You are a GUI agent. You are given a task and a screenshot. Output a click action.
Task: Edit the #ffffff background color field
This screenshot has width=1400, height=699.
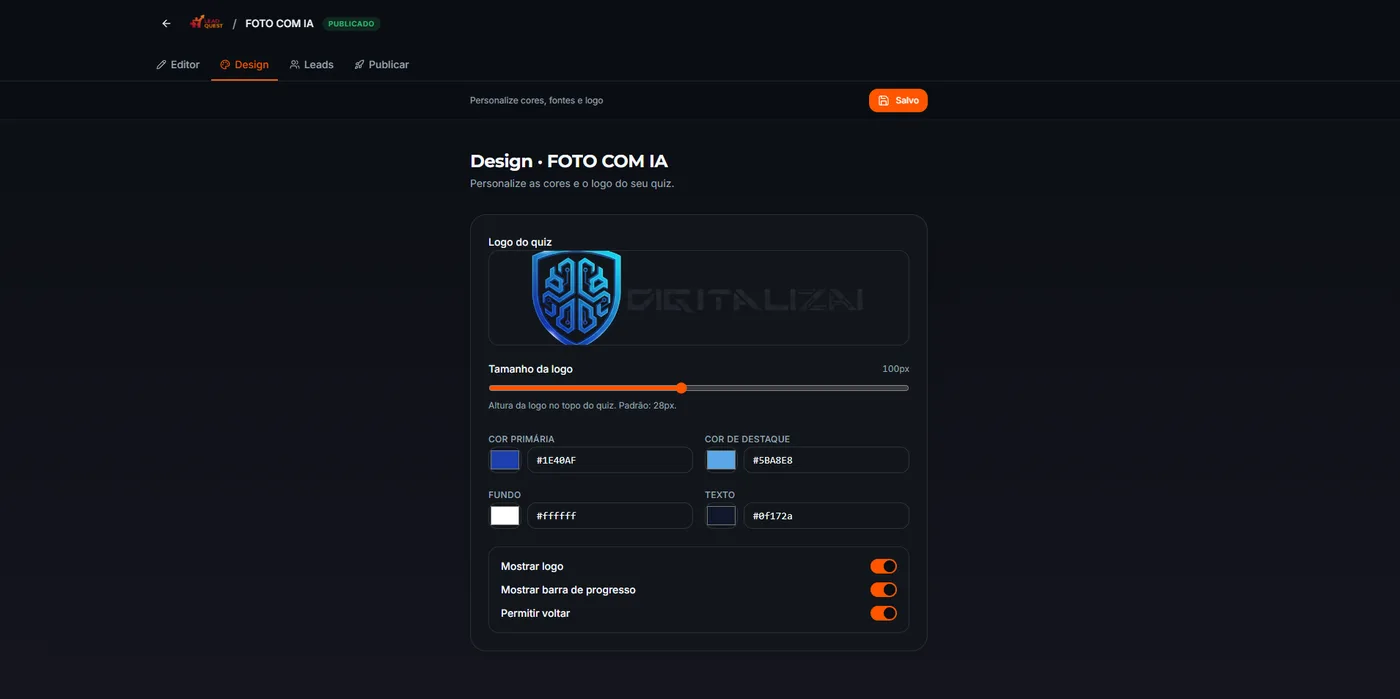[610, 516]
